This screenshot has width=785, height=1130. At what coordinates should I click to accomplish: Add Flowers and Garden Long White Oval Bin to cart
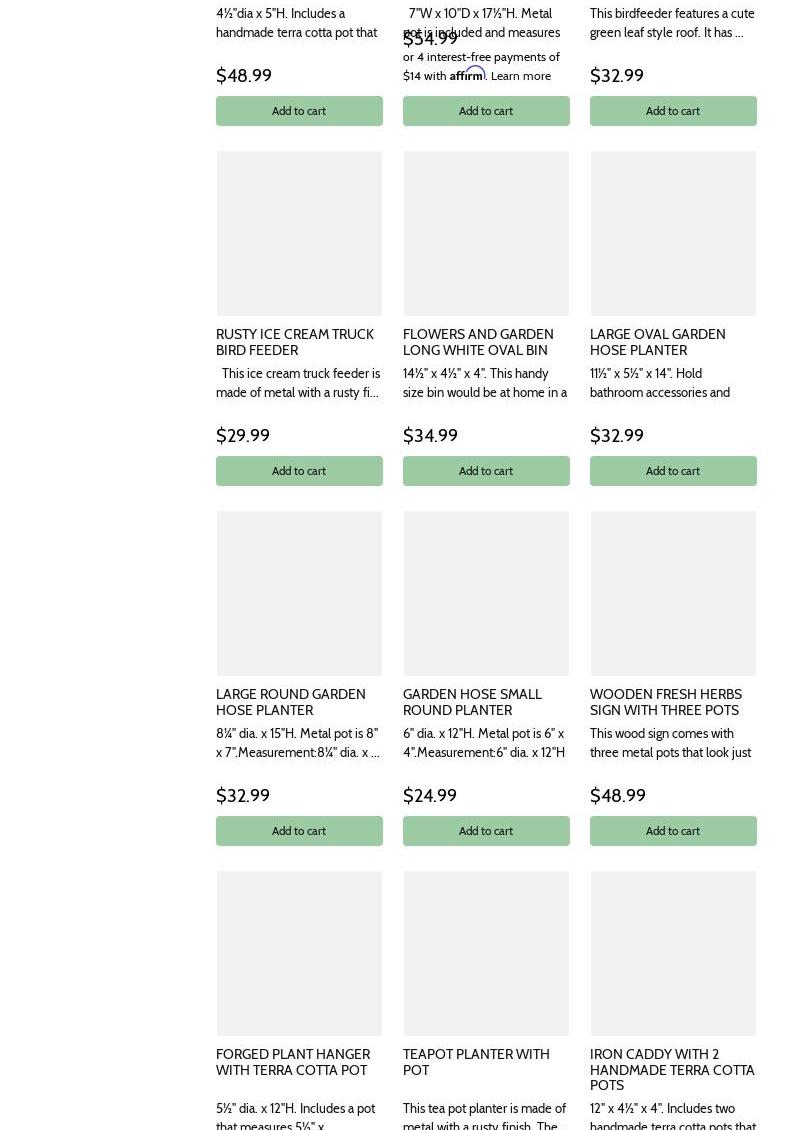pyautogui.click(x=486, y=471)
